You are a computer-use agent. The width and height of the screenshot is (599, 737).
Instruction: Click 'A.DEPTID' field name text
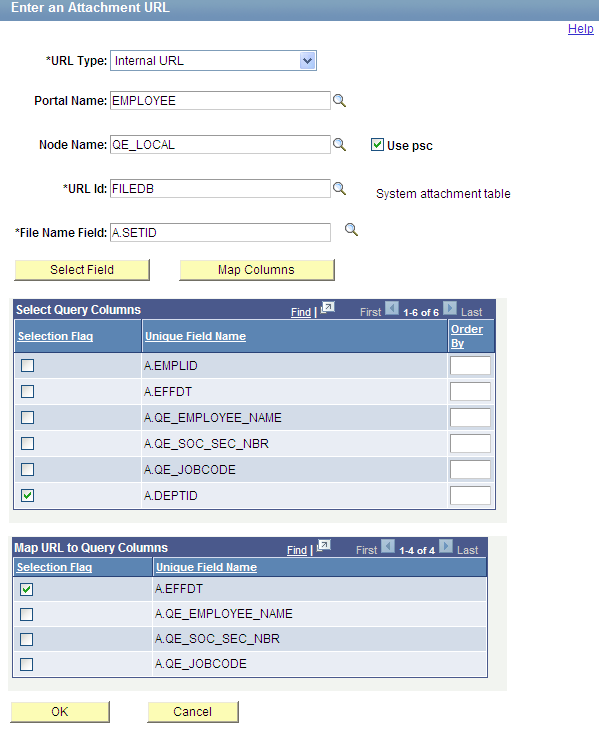[x=171, y=495]
